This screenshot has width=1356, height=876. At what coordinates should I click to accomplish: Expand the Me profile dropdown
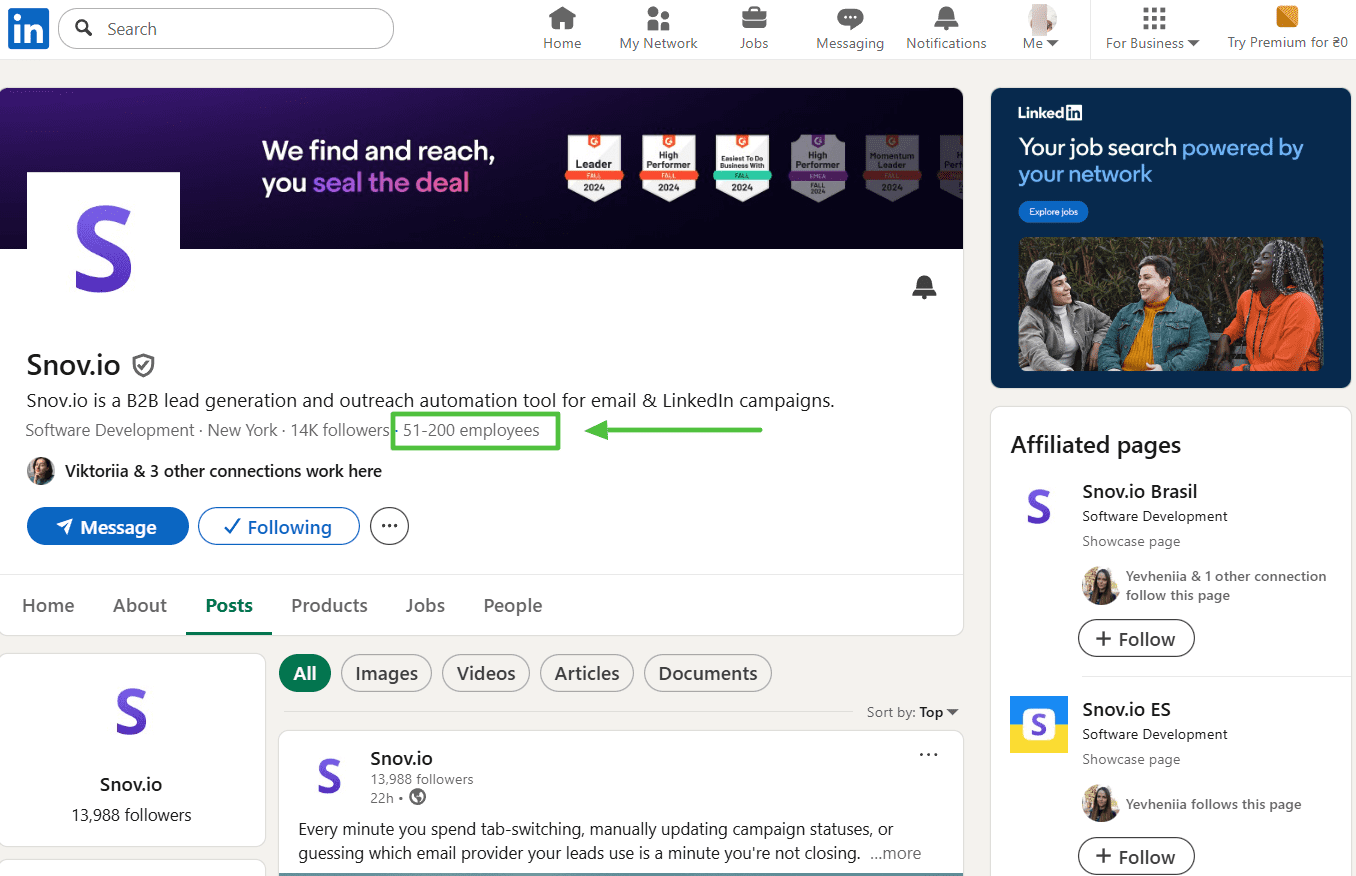point(1041,30)
